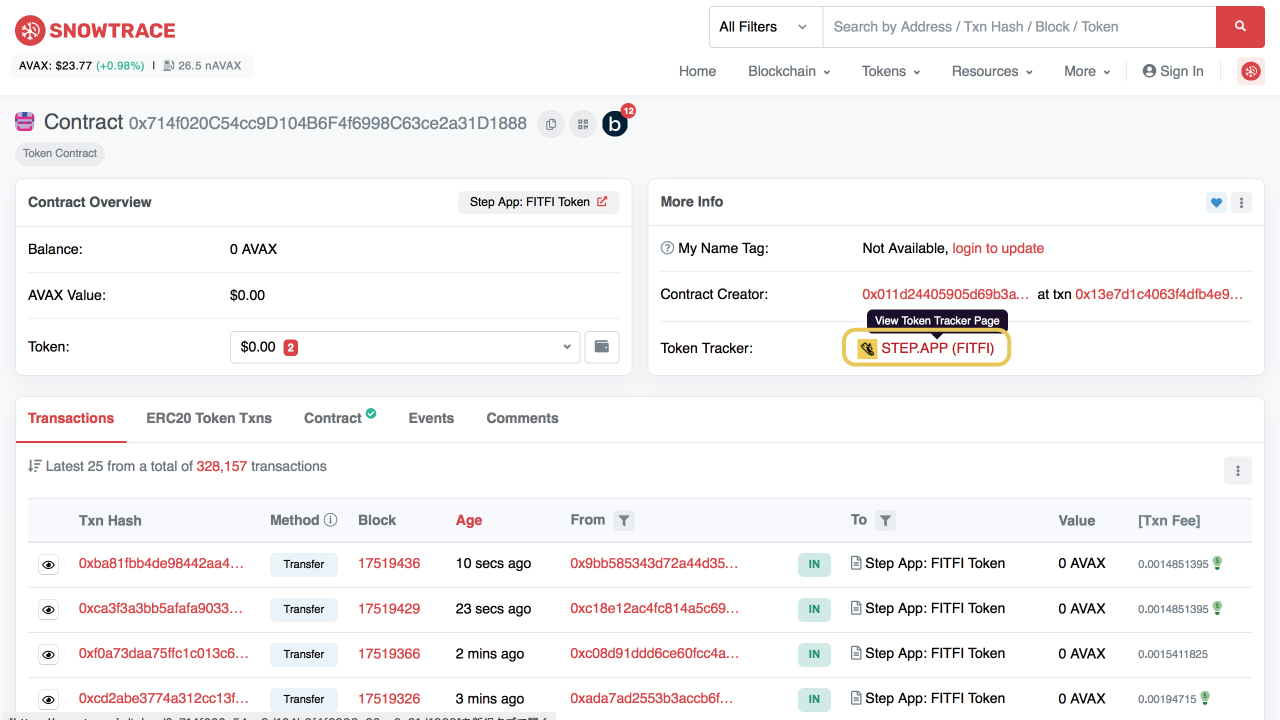
Task: Open block 17519429
Action: click(389, 608)
